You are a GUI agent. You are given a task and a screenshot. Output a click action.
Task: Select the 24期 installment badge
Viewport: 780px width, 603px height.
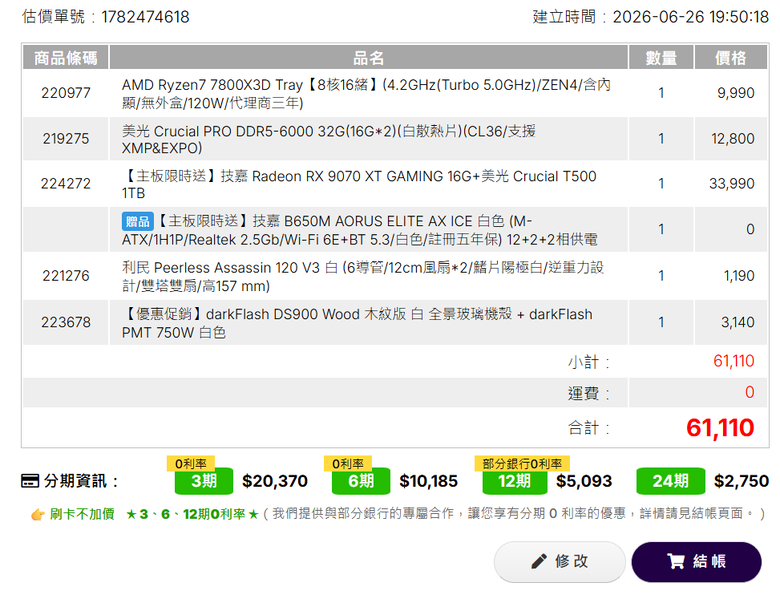[x=671, y=481]
